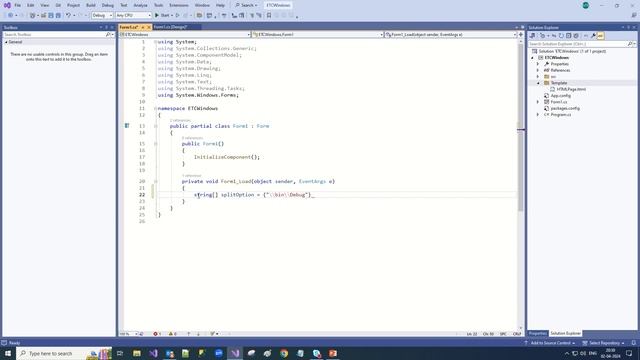The image size is (640, 360).
Task: Open the Debug menu
Action: click(x=108, y=5)
